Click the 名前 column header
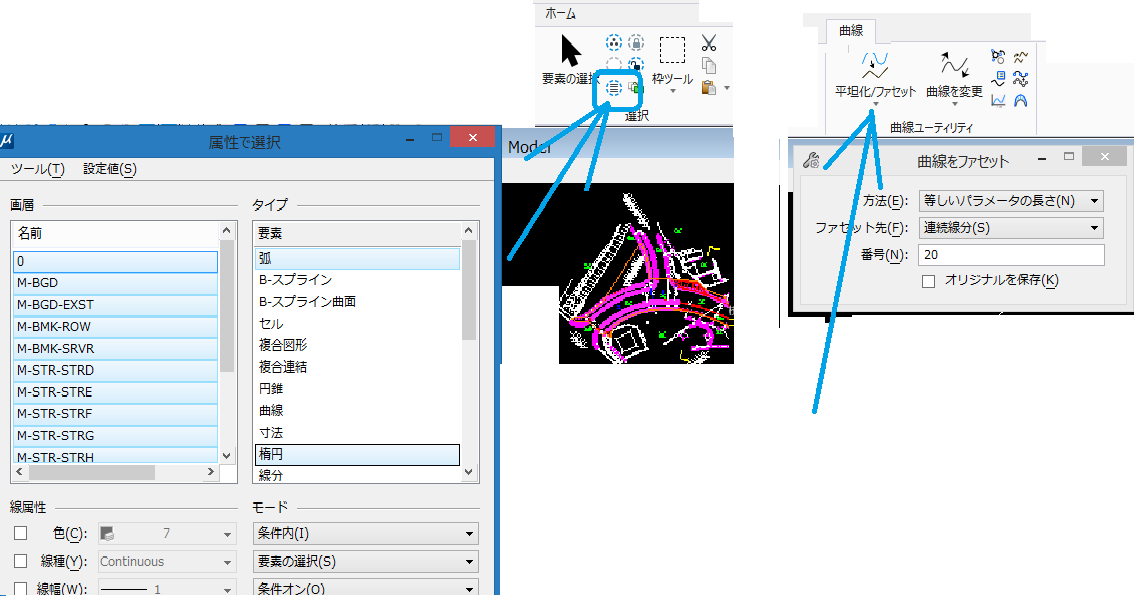The height and width of the screenshot is (598, 1134). point(115,233)
